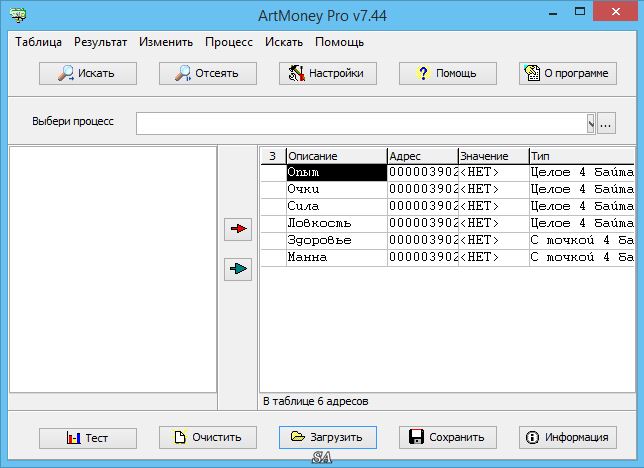The height and width of the screenshot is (468, 644).
Task: Click the red arrow transfer button
Action: tap(238, 228)
